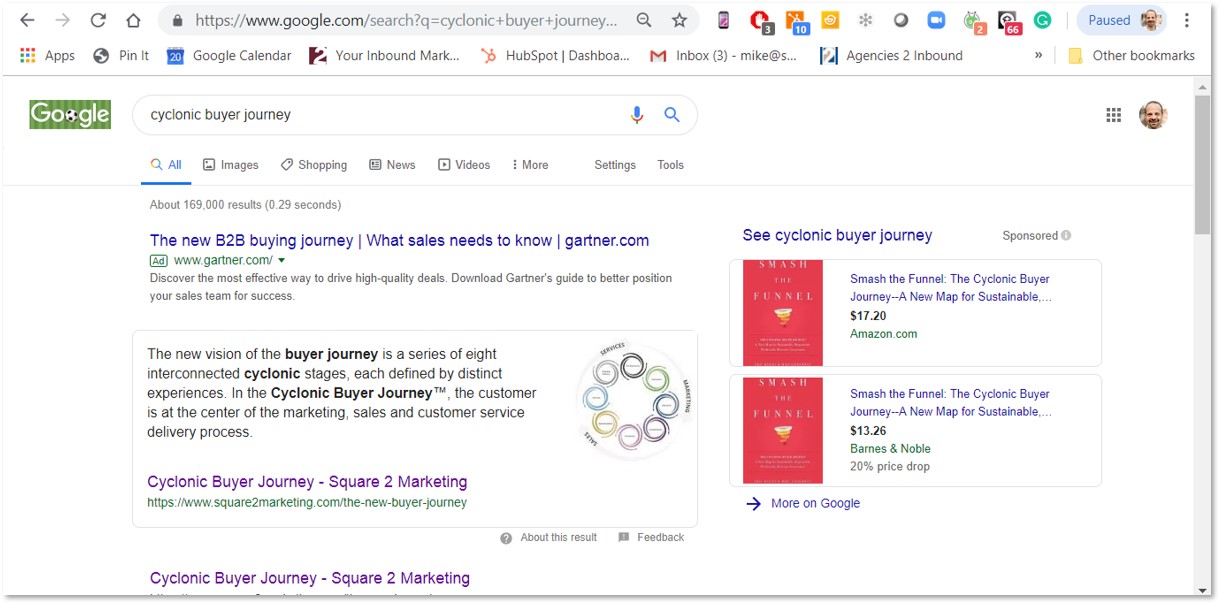
Task: Open the Google Calendar bookmark
Action: (229, 56)
